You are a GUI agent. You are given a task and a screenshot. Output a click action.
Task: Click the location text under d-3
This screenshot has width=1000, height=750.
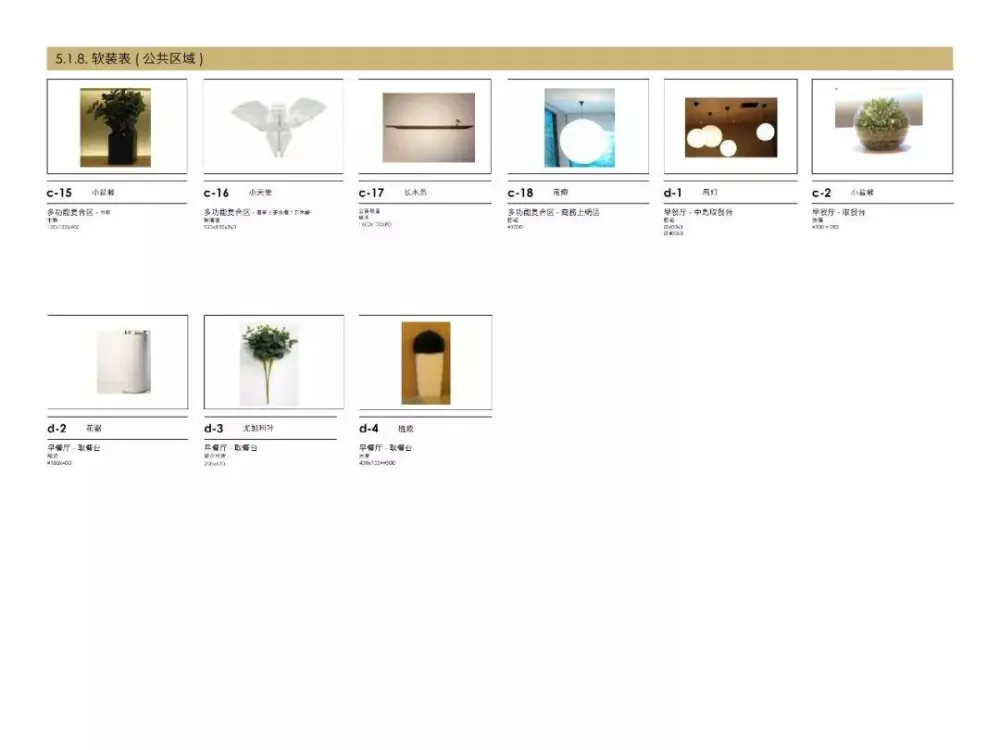pyautogui.click(x=231, y=448)
